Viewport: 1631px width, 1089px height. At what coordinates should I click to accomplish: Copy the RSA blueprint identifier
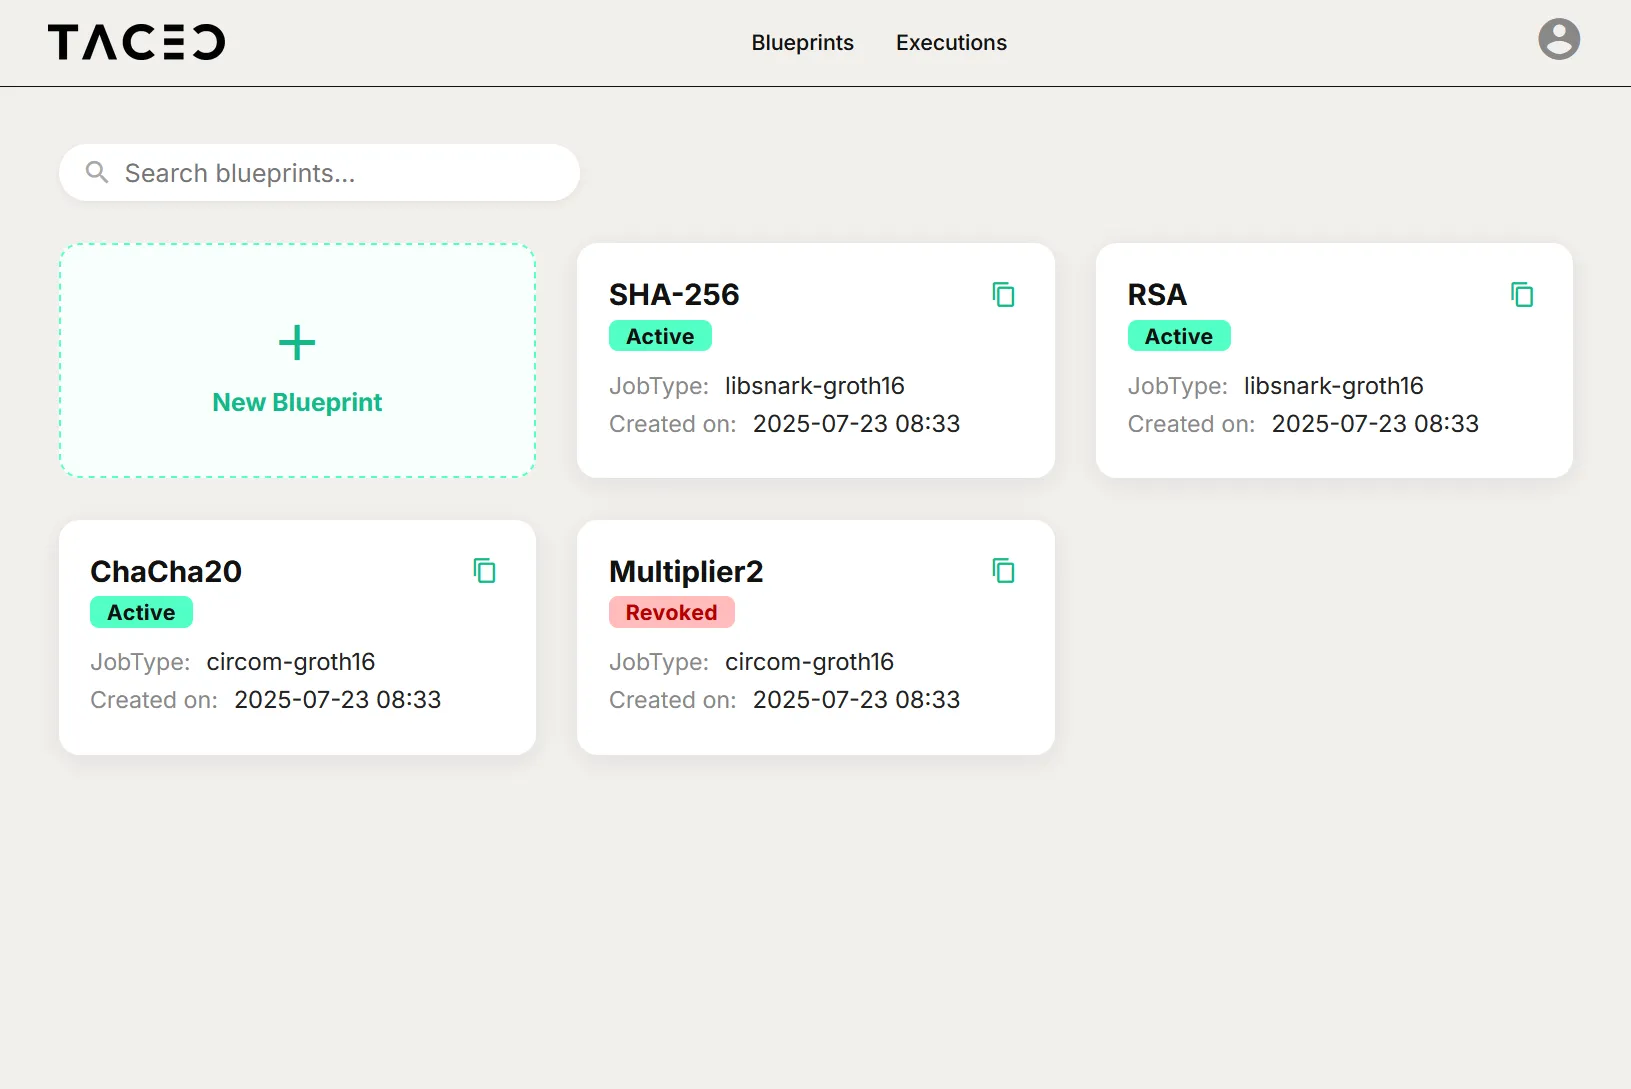click(1522, 294)
